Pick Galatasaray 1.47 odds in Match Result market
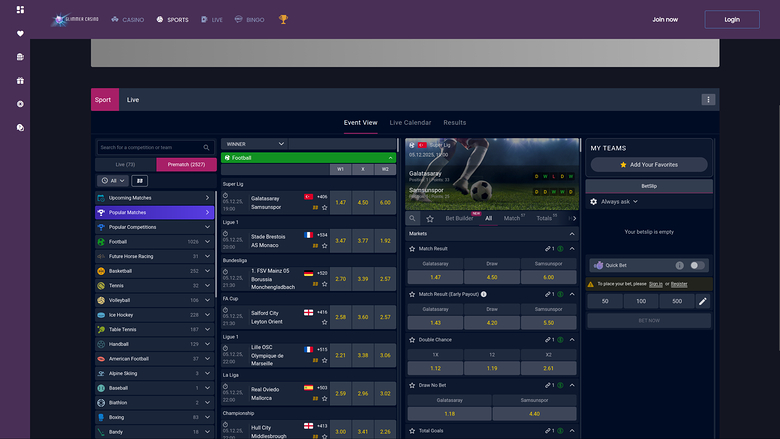Image resolution: width=780 pixels, height=439 pixels. click(435, 277)
